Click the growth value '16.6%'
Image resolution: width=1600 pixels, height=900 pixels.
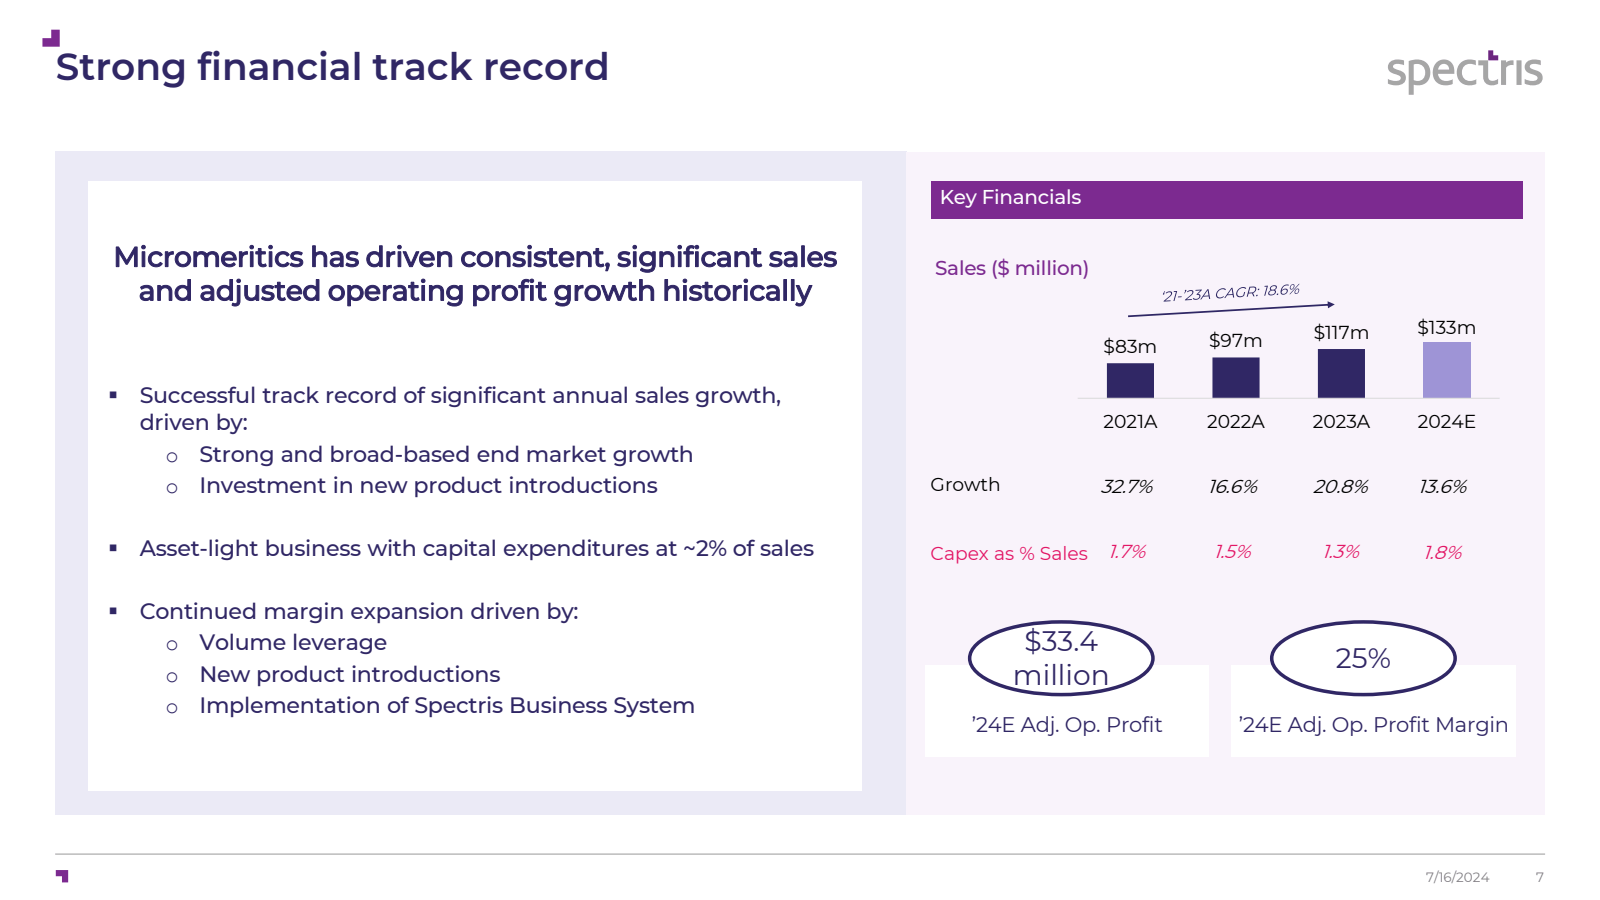tap(1233, 487)
